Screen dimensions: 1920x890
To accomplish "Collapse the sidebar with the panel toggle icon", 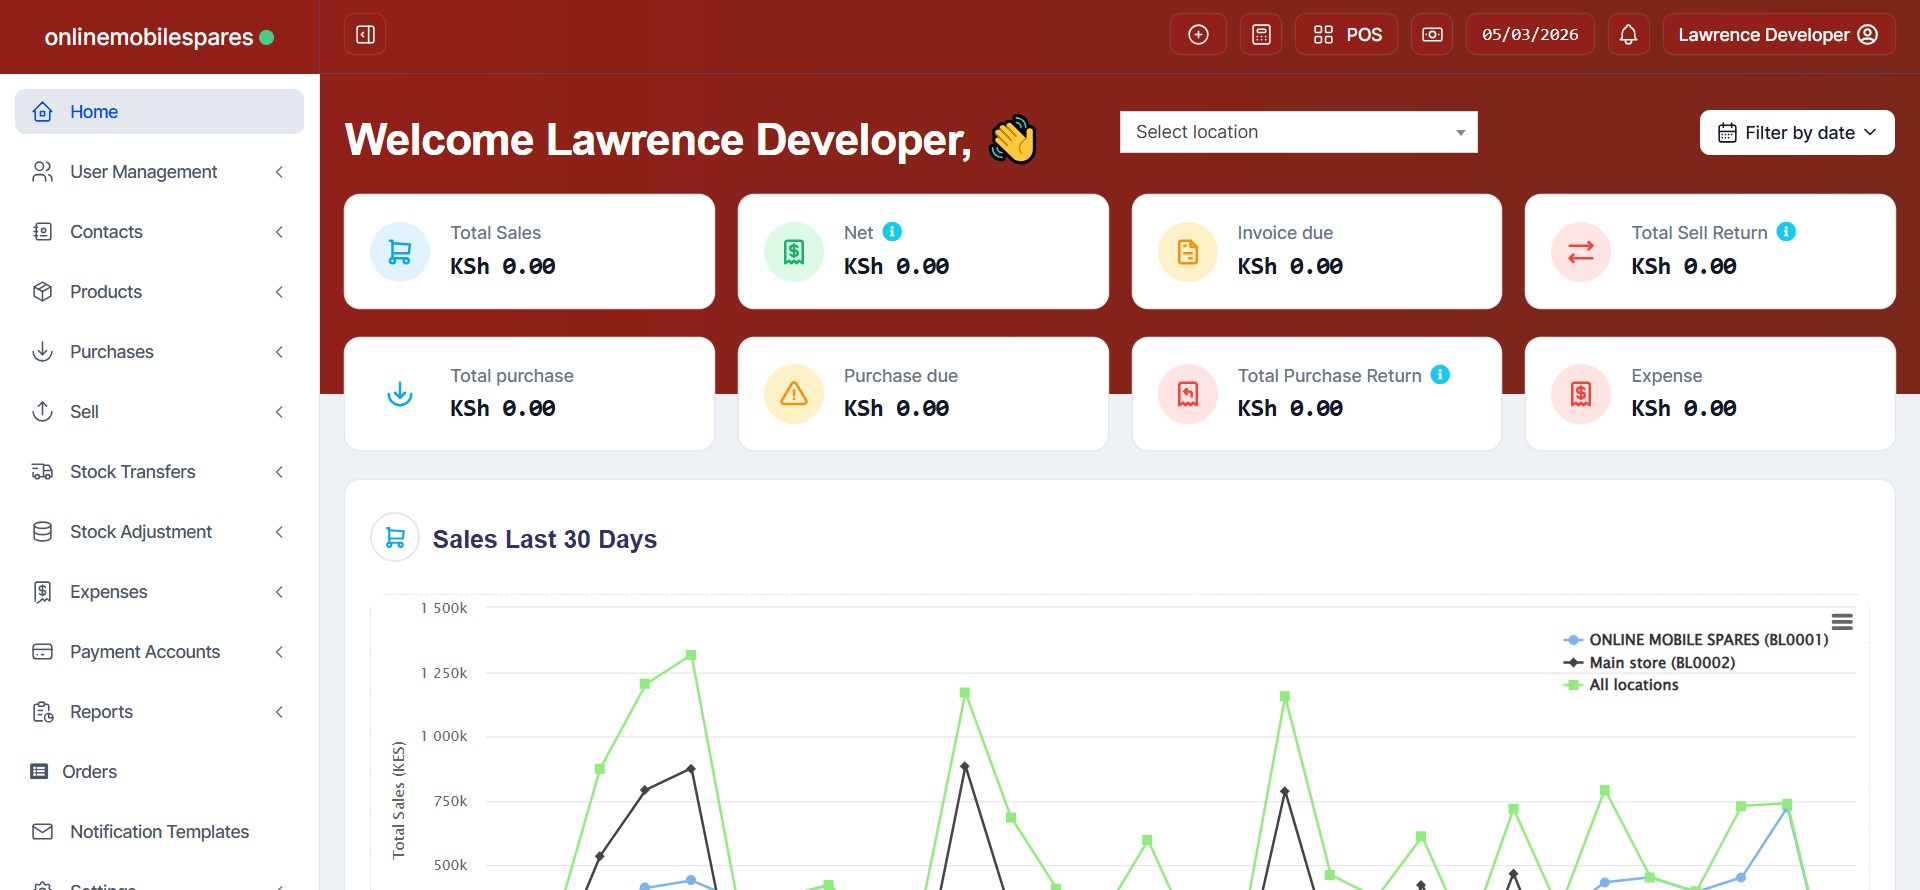I will pos(365,35).
